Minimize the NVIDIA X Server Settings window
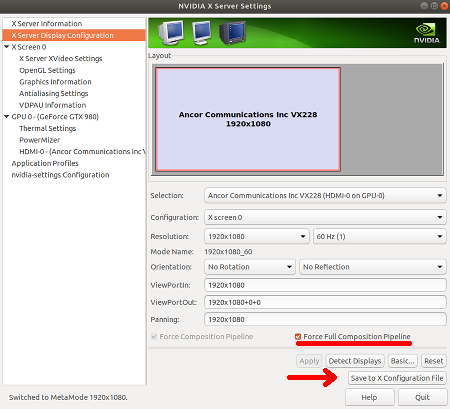The width and height of the screenshot is (450, 409). 424,6
